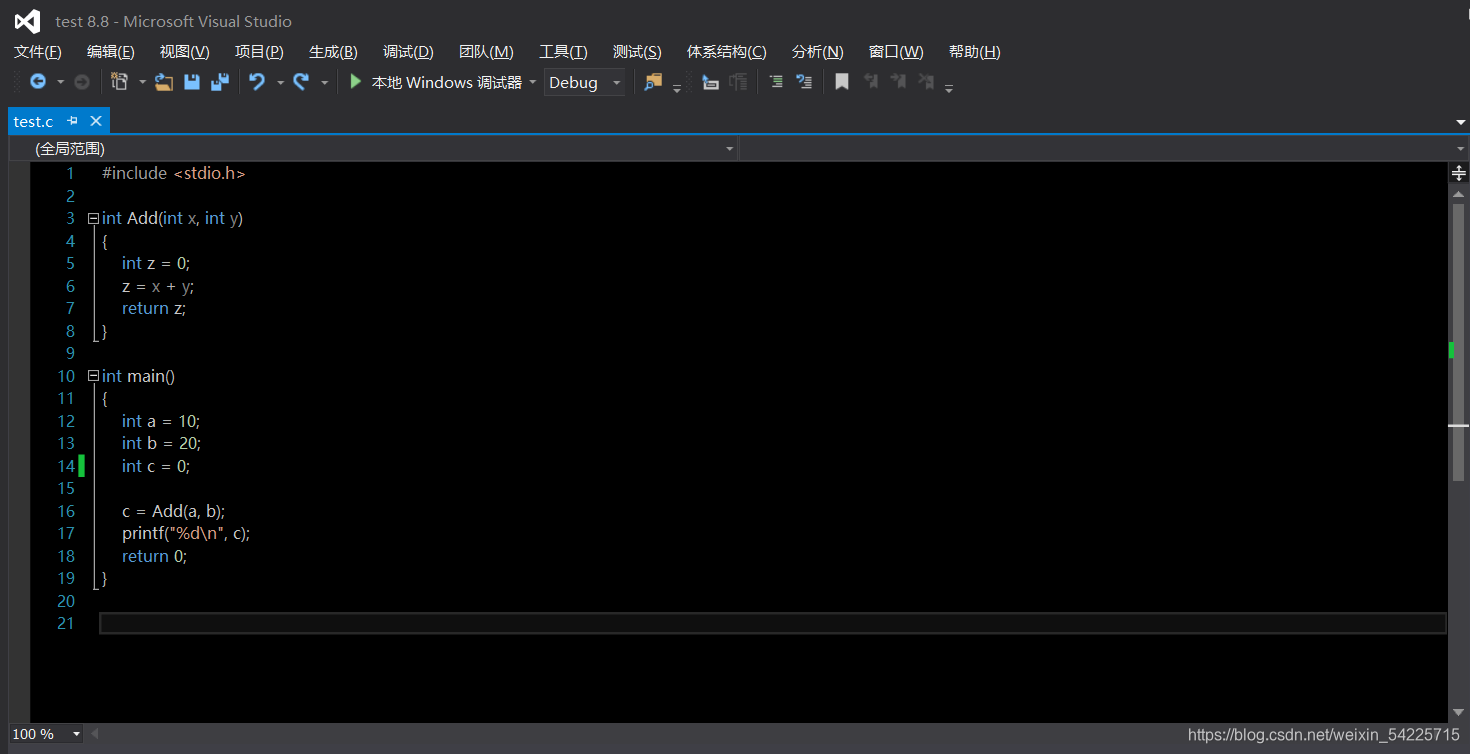Expand the New Project icon dropdown arrow
Viewport: 1470px width, 754px height.
pos(142,82)
